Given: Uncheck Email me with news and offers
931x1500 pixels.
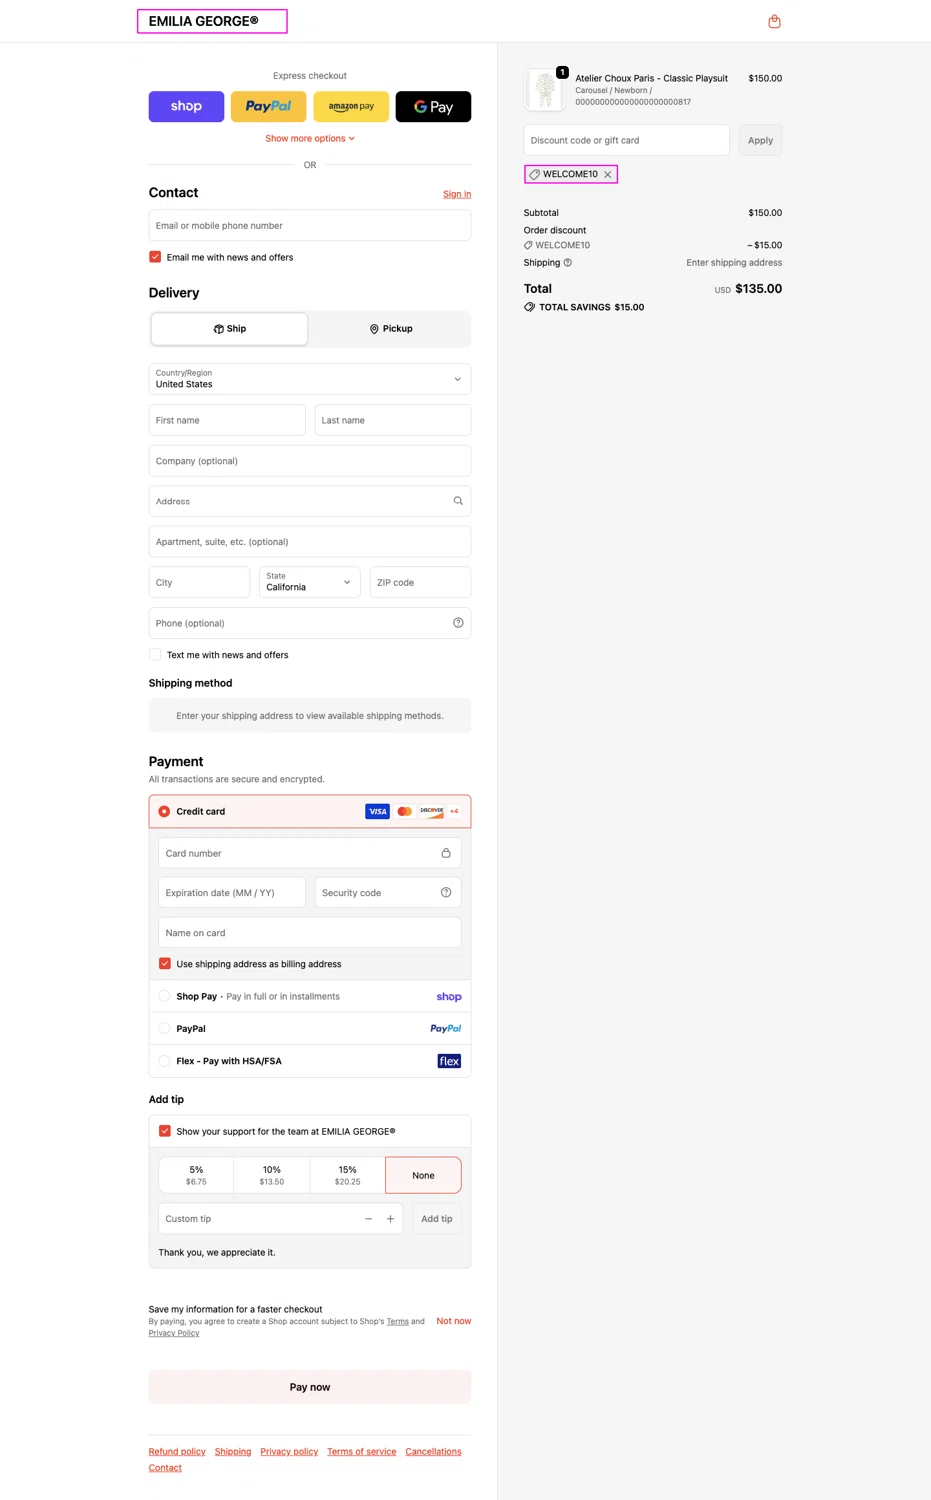Looking at the screenshot, I should [x=155, y=257].
